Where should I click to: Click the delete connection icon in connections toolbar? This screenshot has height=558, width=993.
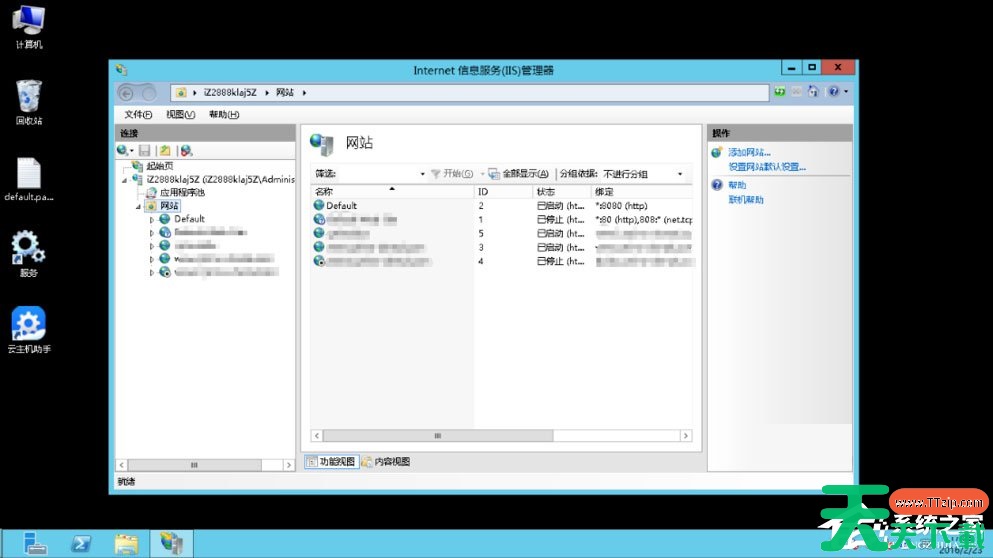pyautogui.click(x=186, y=150)
